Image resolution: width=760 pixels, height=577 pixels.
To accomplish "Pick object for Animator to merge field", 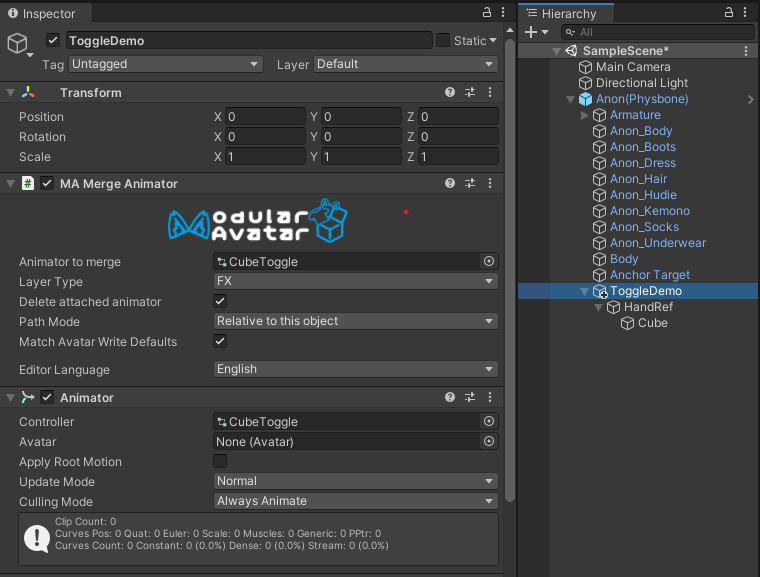I will coord(489,261).
